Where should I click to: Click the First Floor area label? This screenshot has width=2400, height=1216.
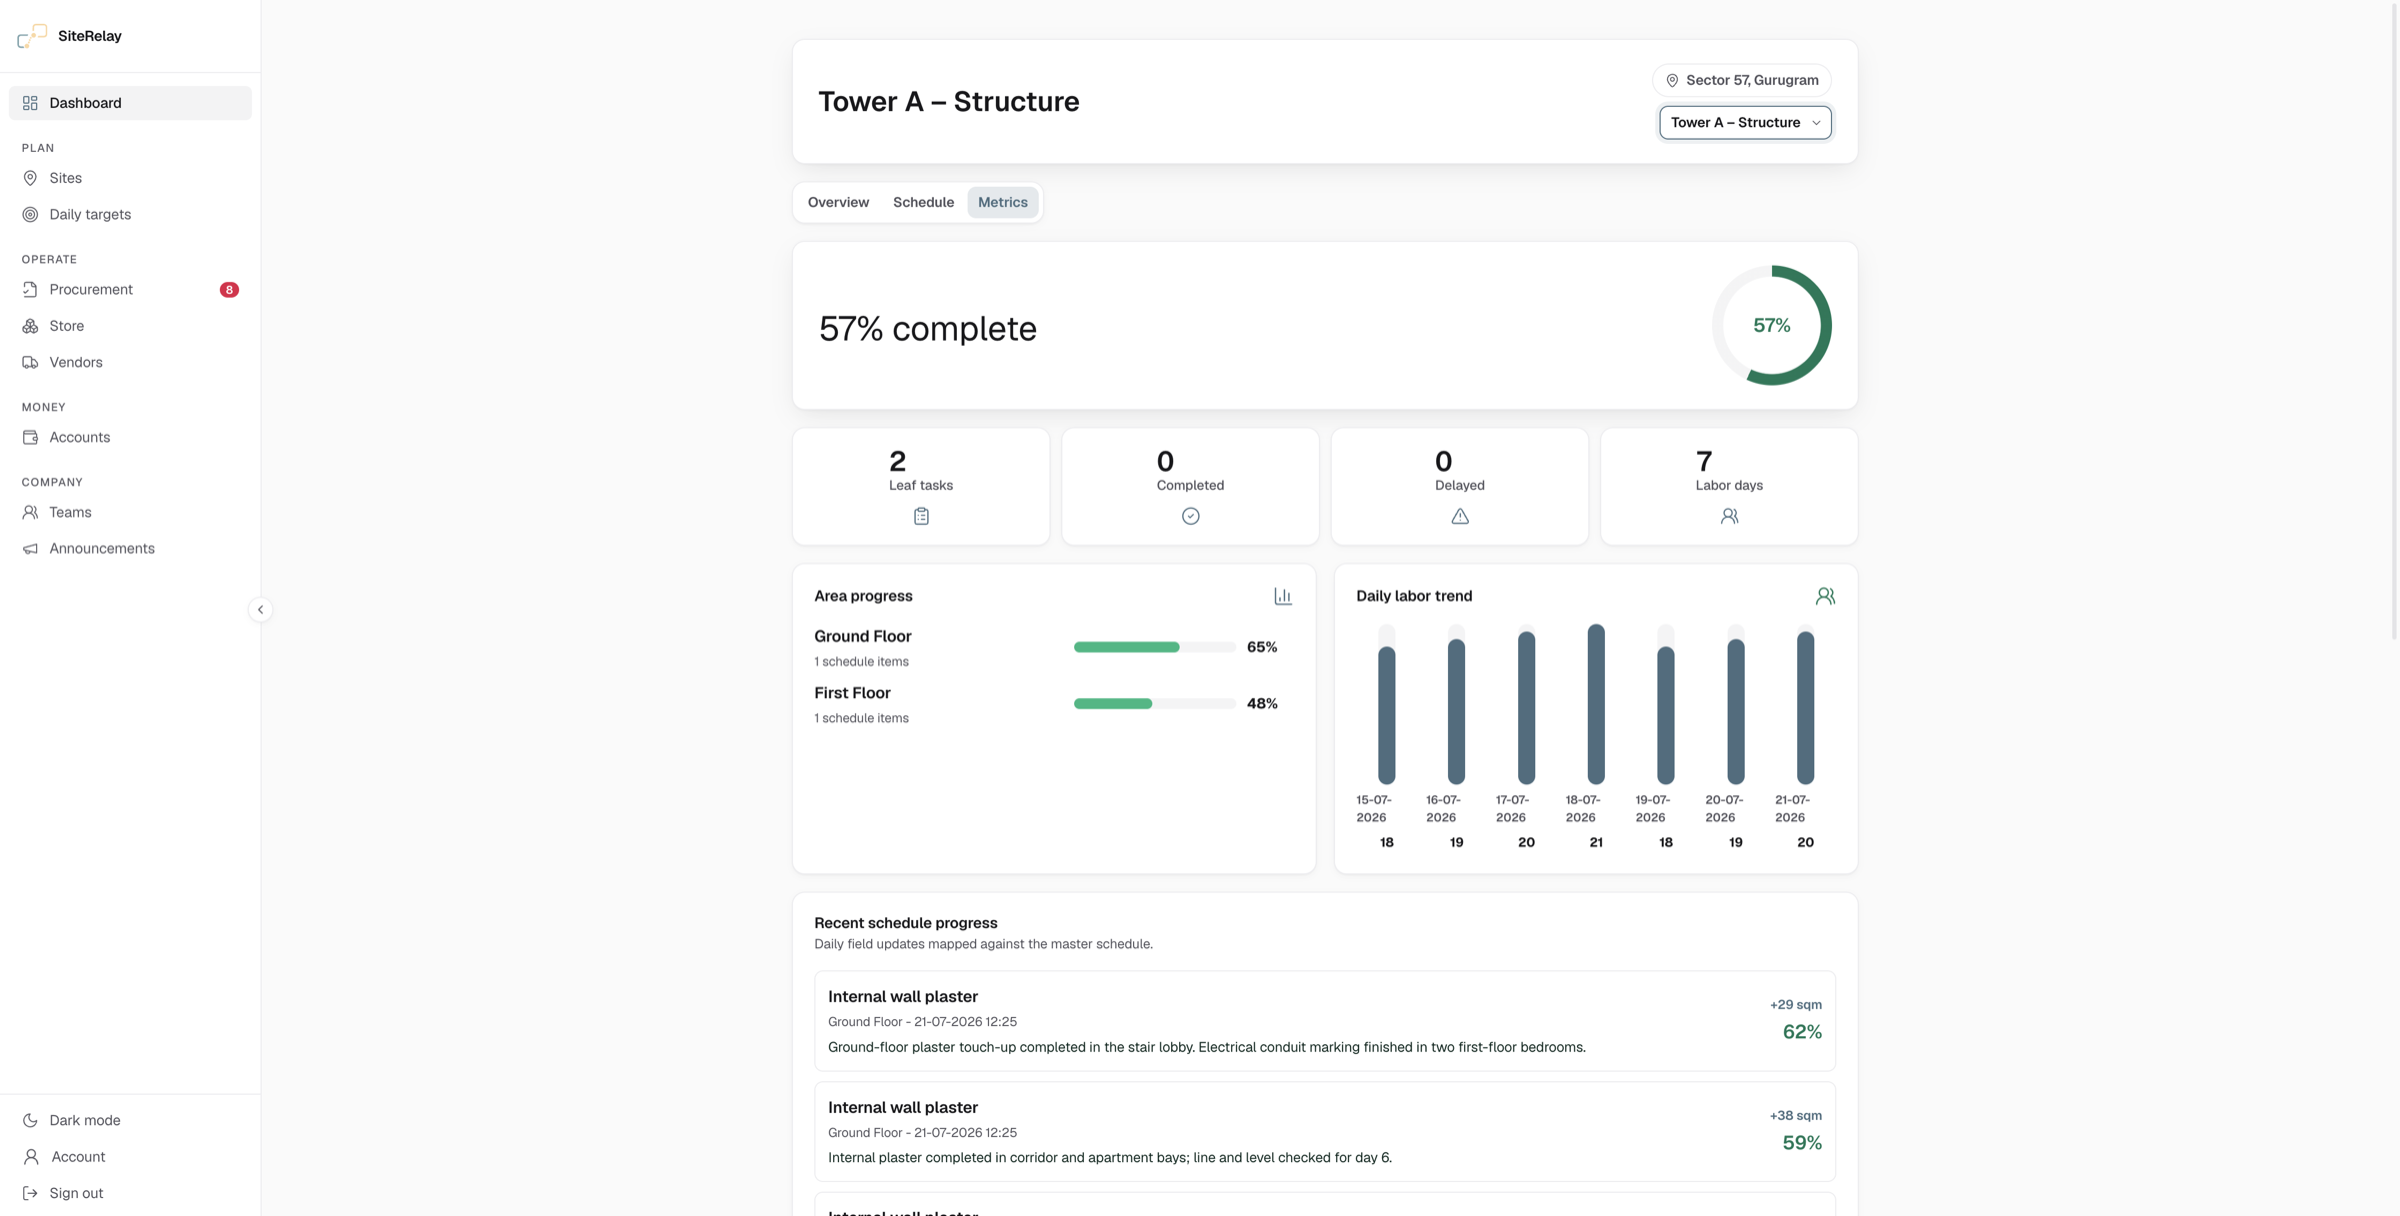[x=852, y=693]
